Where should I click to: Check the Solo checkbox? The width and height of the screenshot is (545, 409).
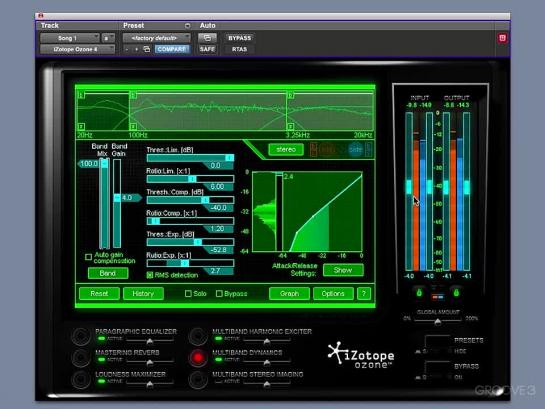tap(188, 294)
